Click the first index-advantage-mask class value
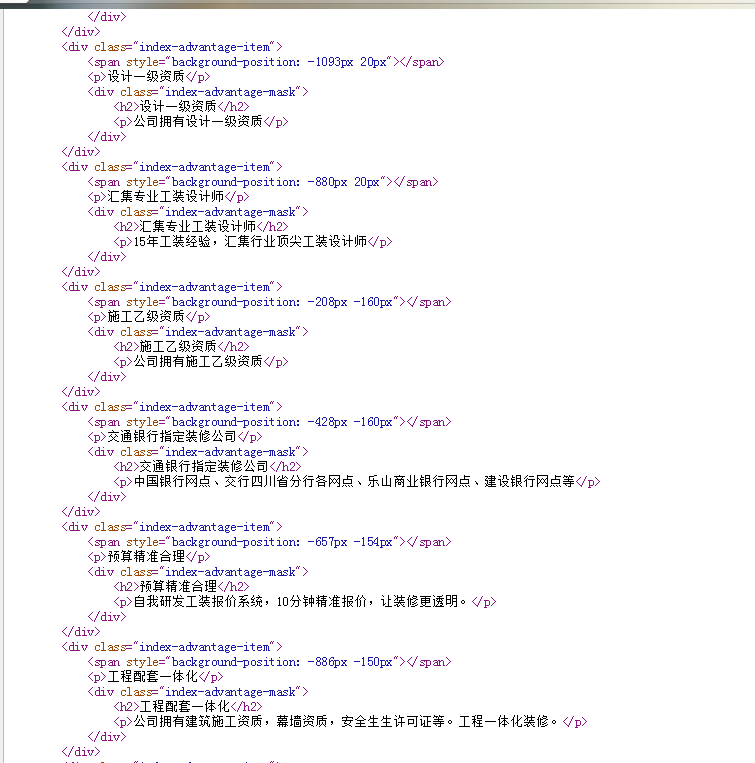Viewport: 755px width, 763px height. [x=230, y=92]
